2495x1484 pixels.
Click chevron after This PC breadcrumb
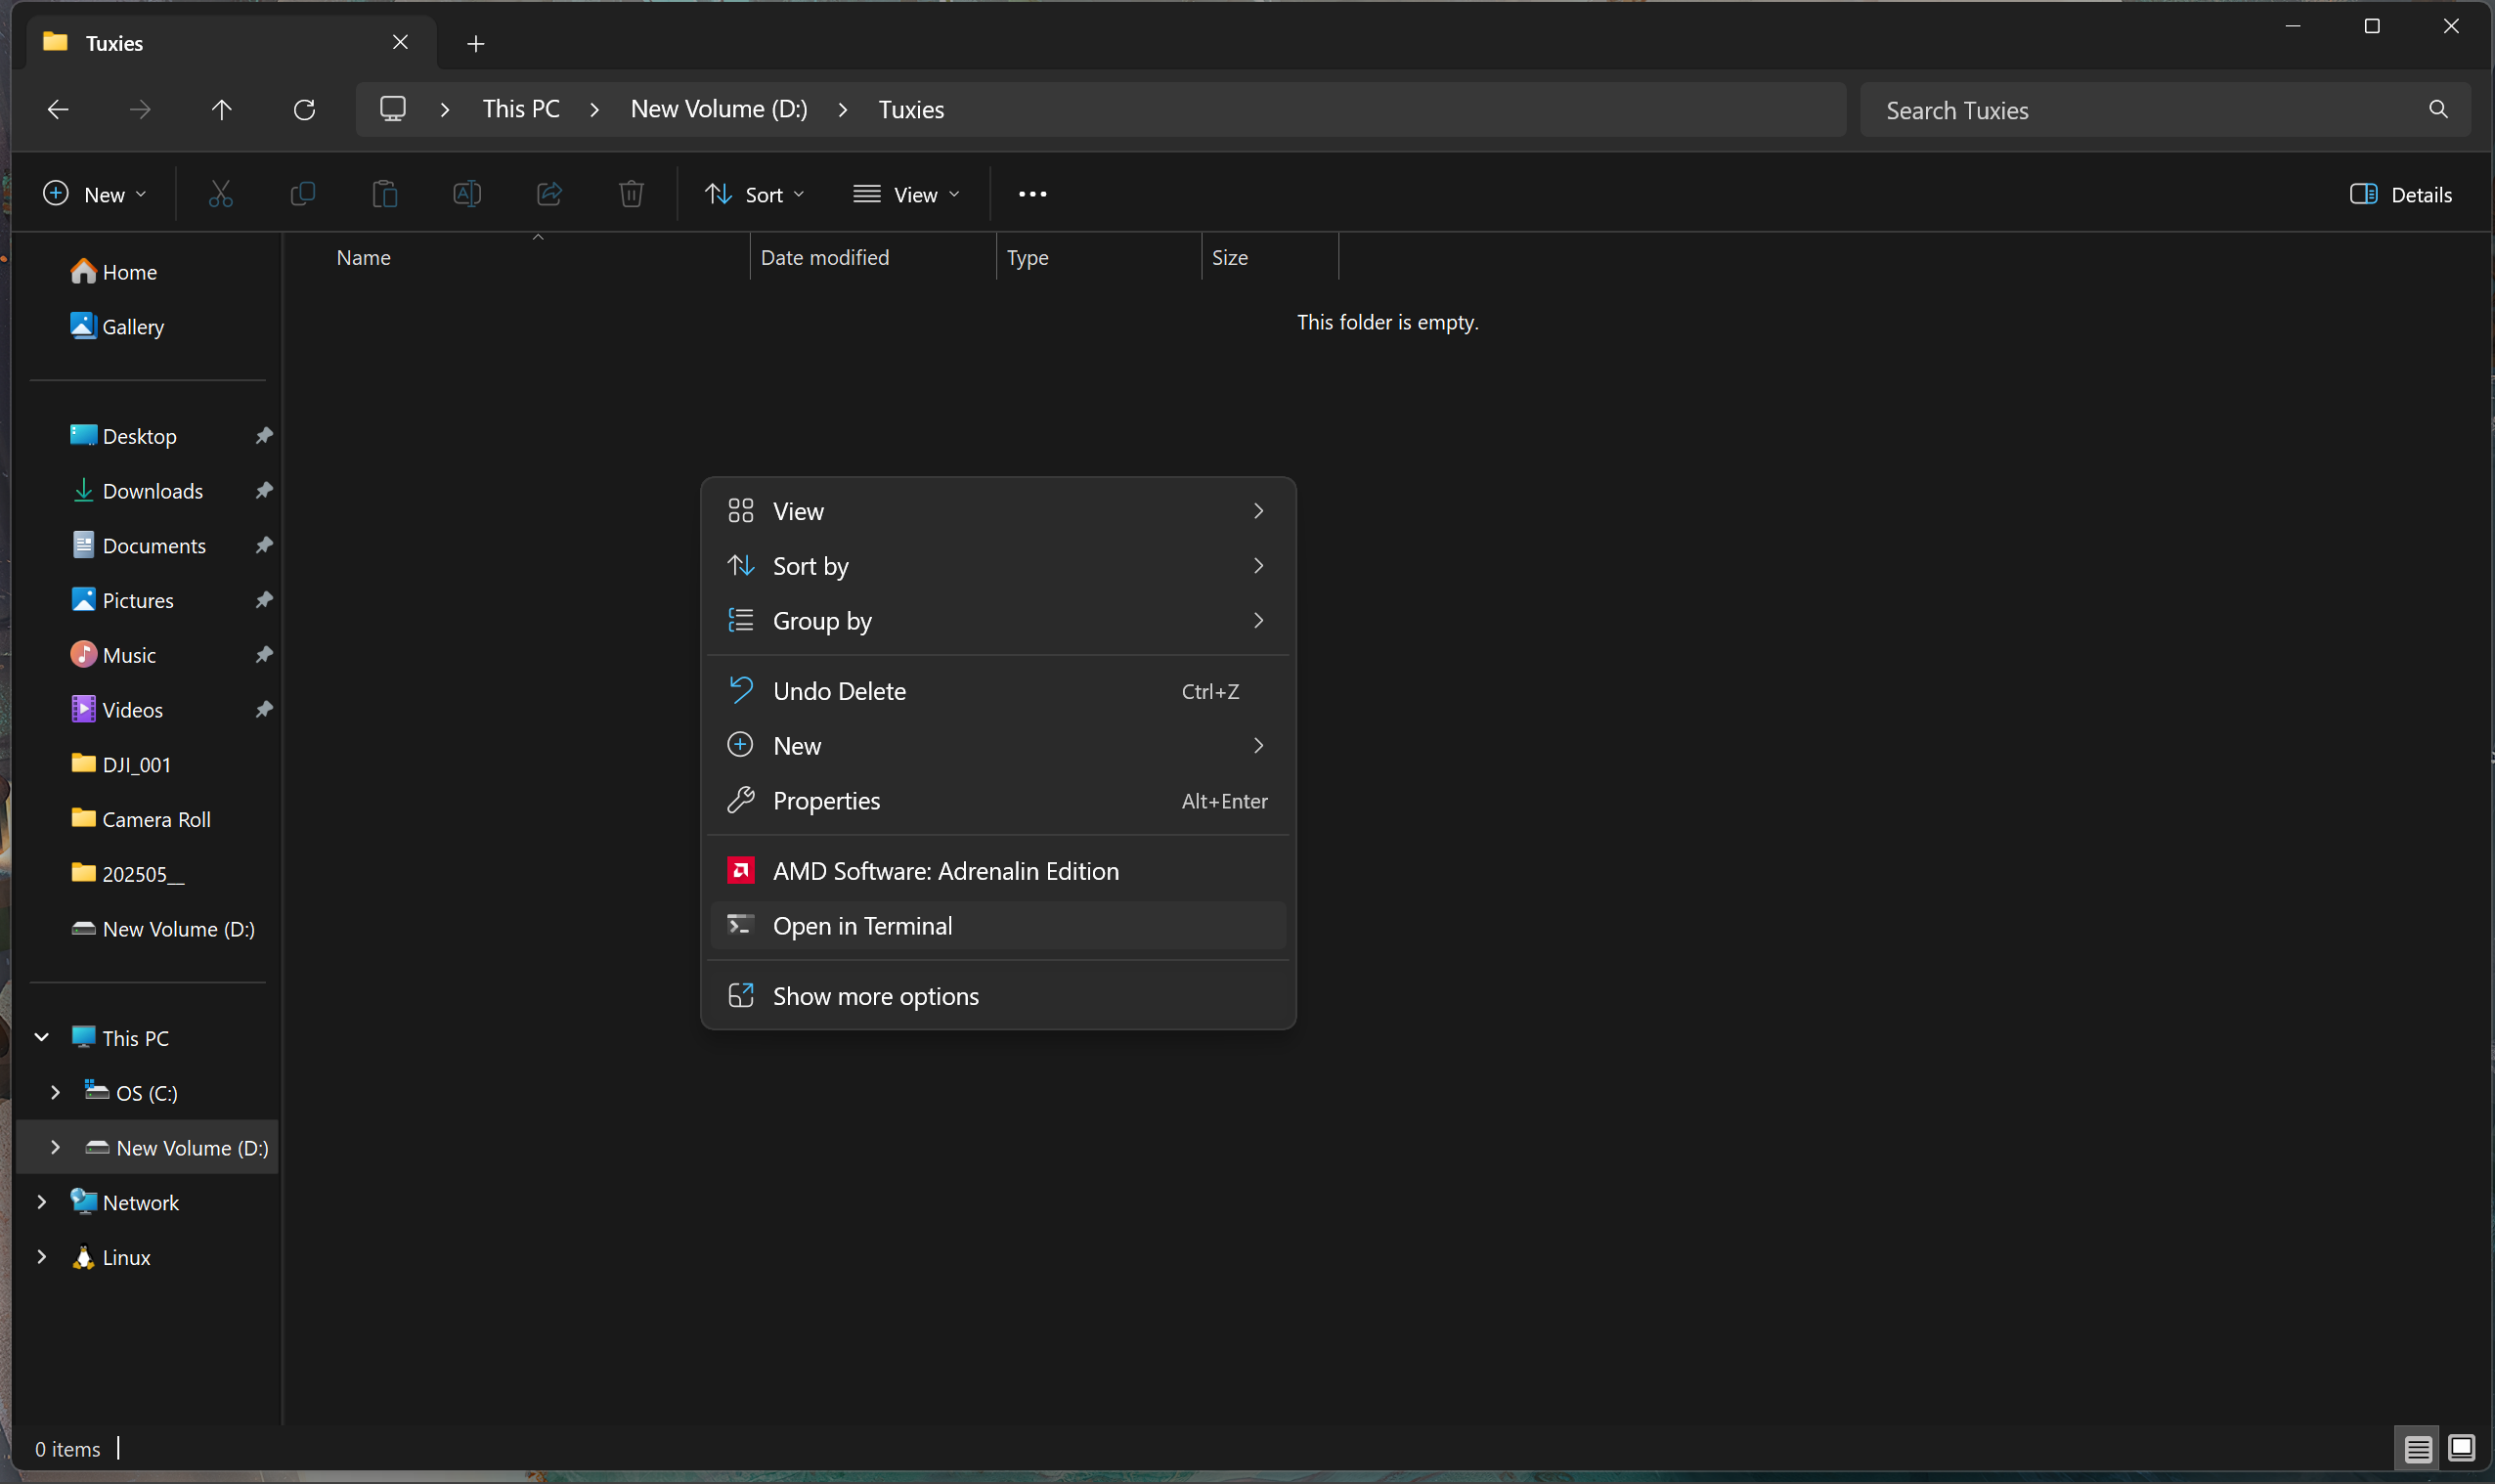595,110
